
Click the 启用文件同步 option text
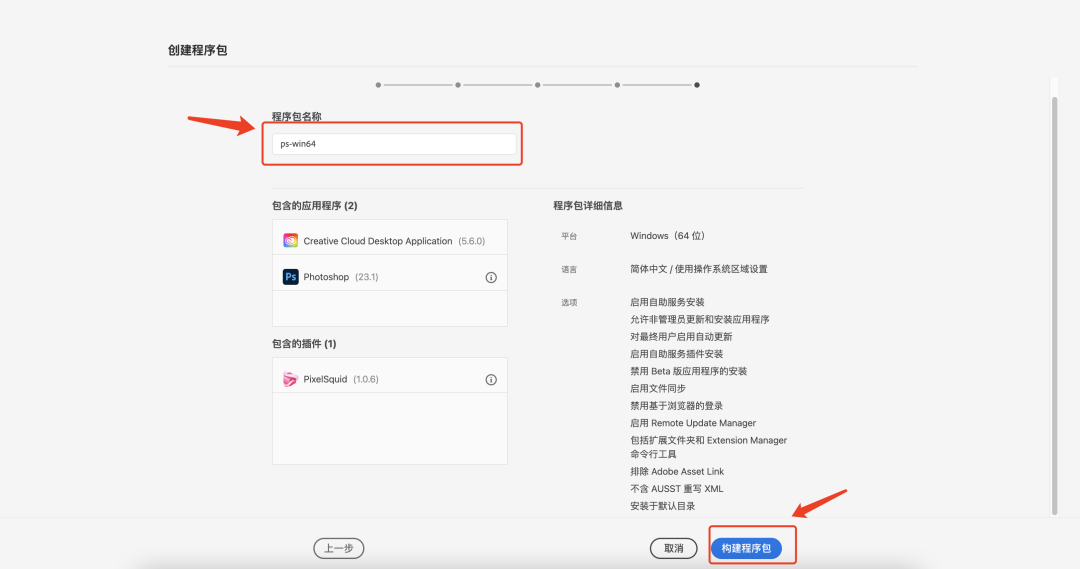point(658,389)
